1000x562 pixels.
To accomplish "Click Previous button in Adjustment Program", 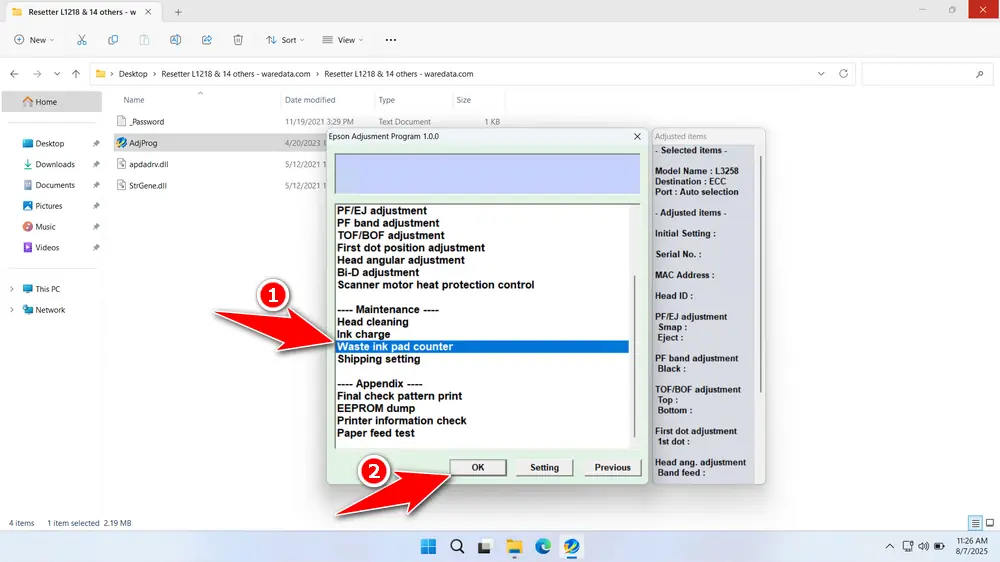I will point(612,468).
